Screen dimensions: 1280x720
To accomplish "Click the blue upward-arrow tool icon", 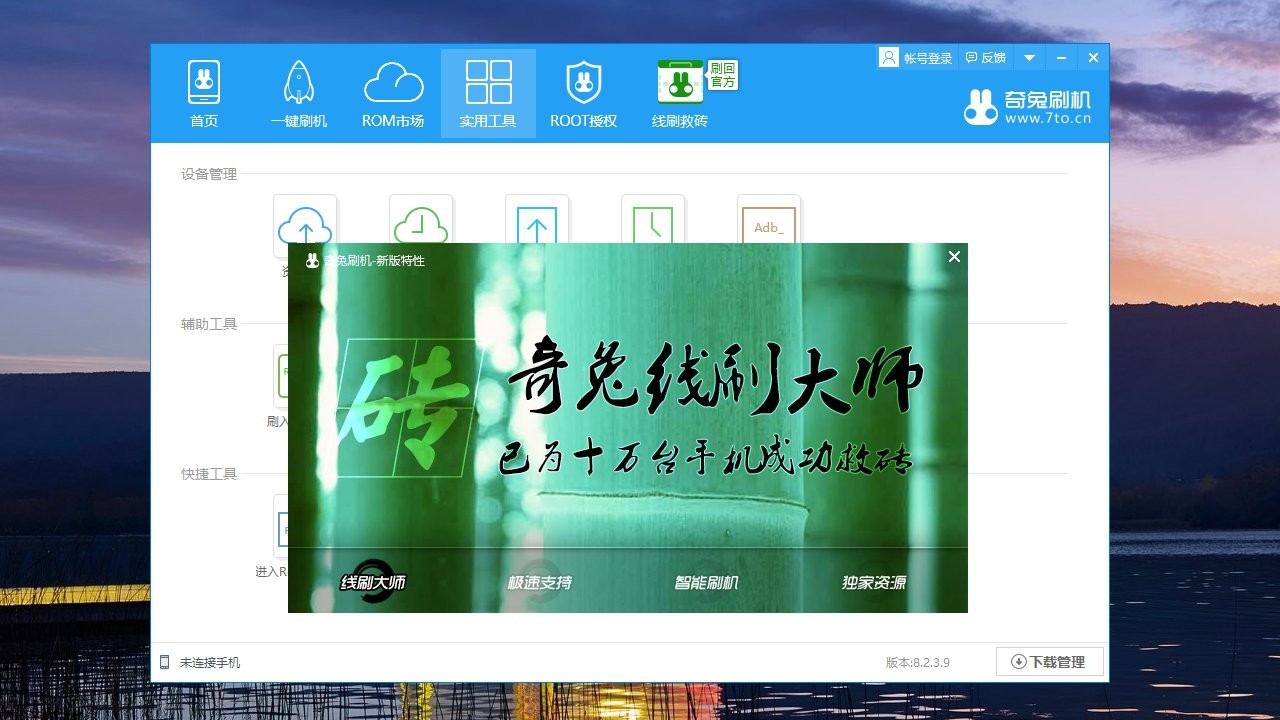I will [x=537, y=225].
